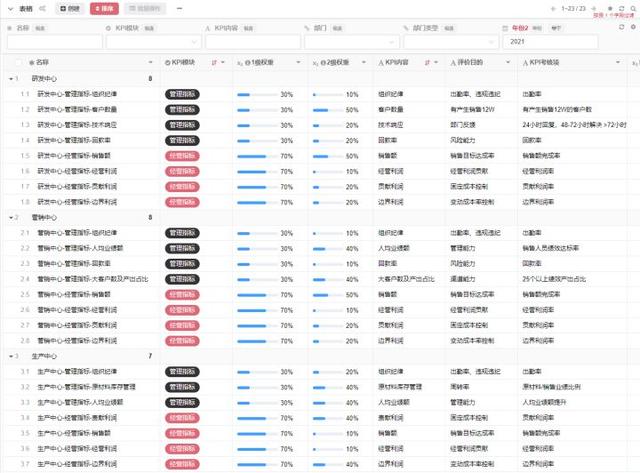Open the 评价目的 column header dropdown arrow

tap(508, 62)
